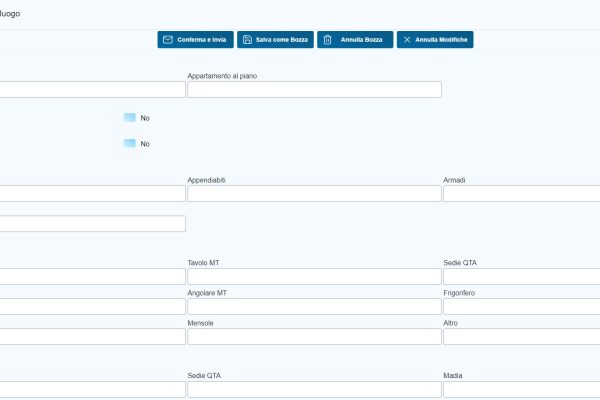Focus the Angolare MT input
600x400 pixels.
pos(315,307)
